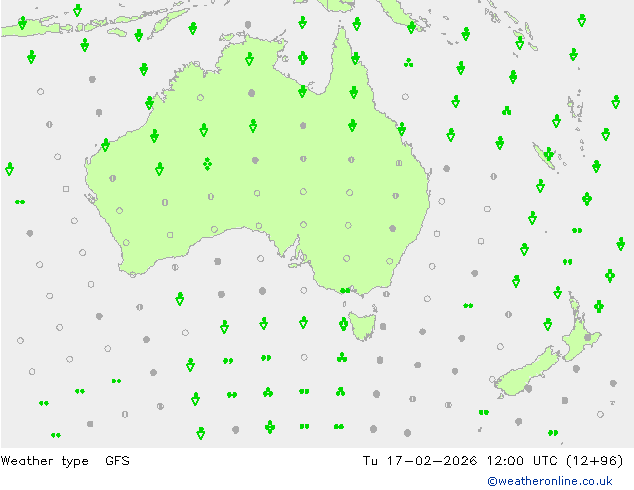Image resolution: width=634 pixels, height=490 pixels.
Task: Select the 'Tu 17-02-2026 12:00 UTC (12+96)' timestamp
Action: point(492,461)
